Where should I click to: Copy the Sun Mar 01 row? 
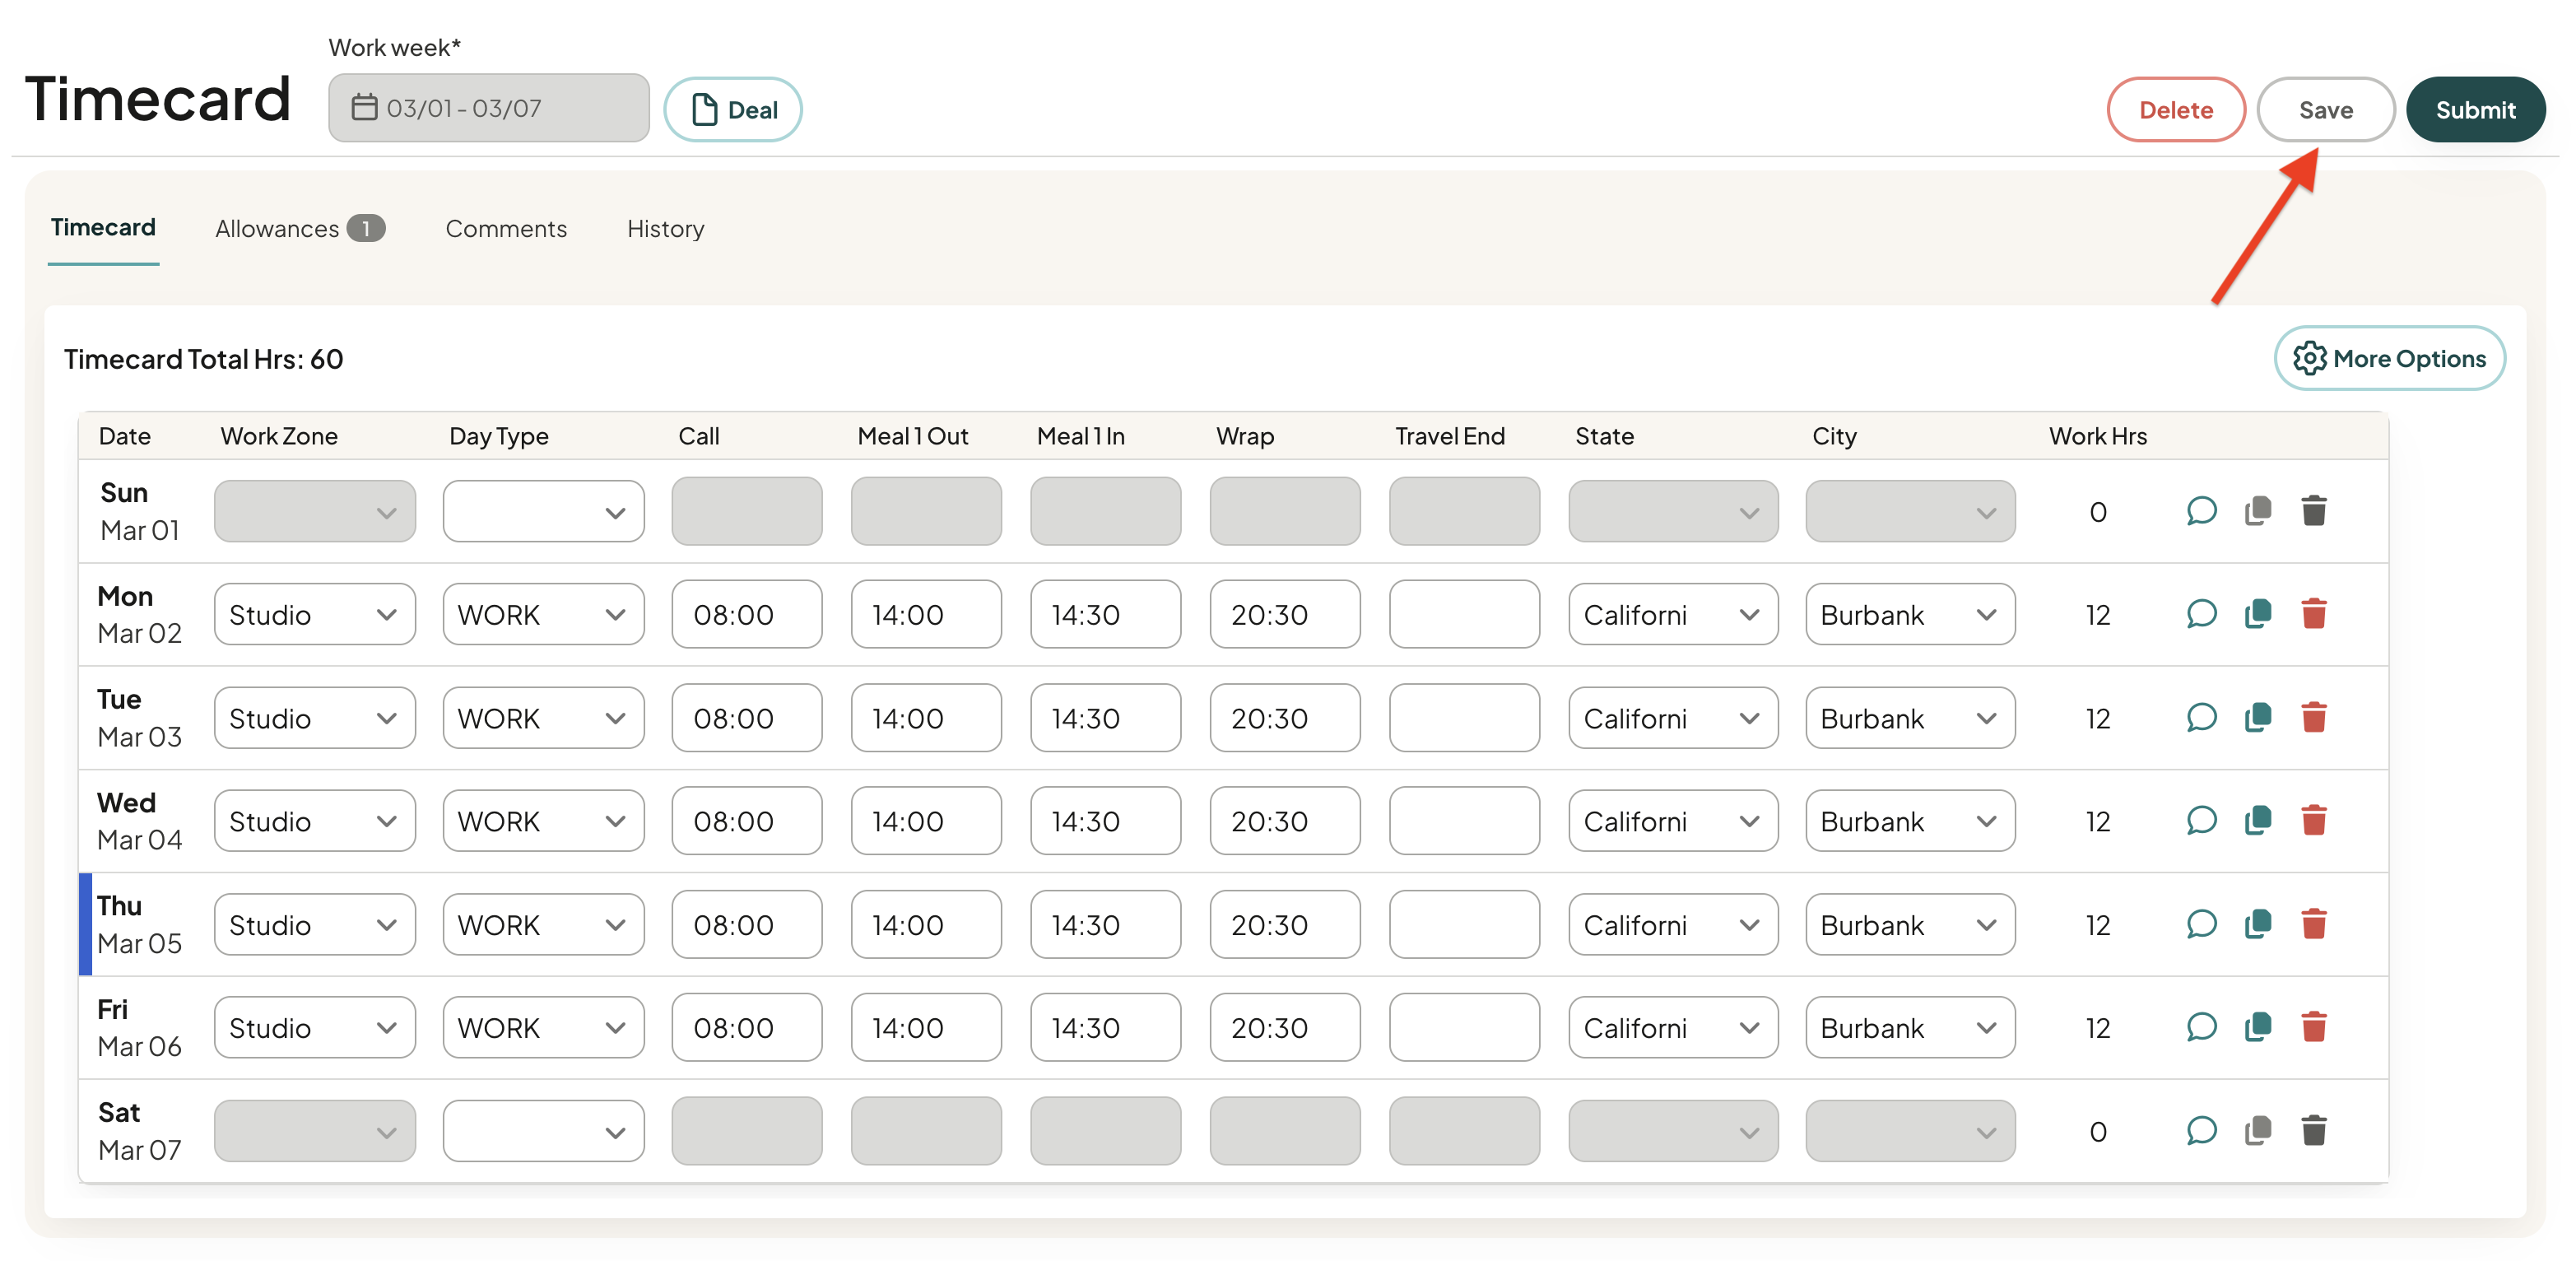pos(2258,511)
